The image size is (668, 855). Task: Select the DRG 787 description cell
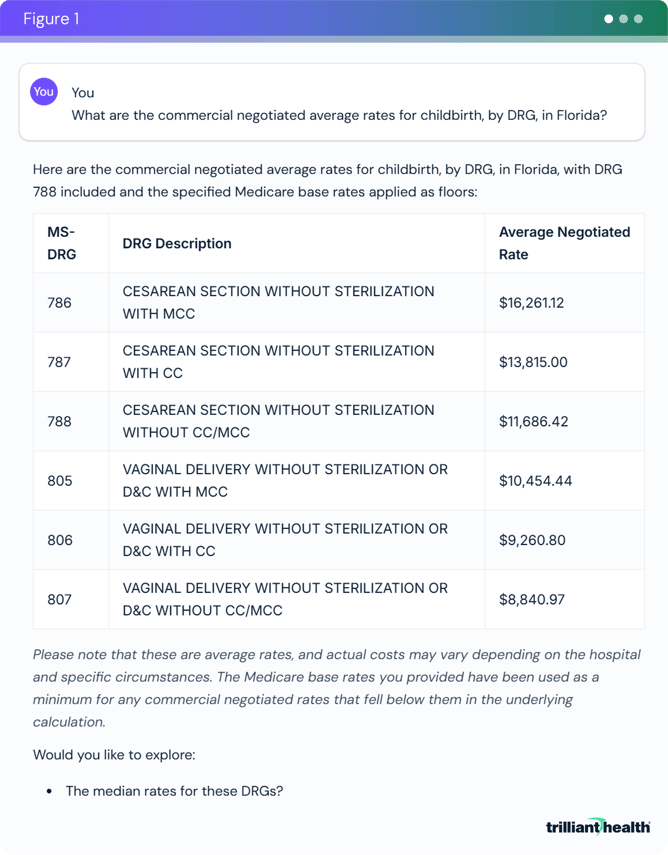[278, 361]
